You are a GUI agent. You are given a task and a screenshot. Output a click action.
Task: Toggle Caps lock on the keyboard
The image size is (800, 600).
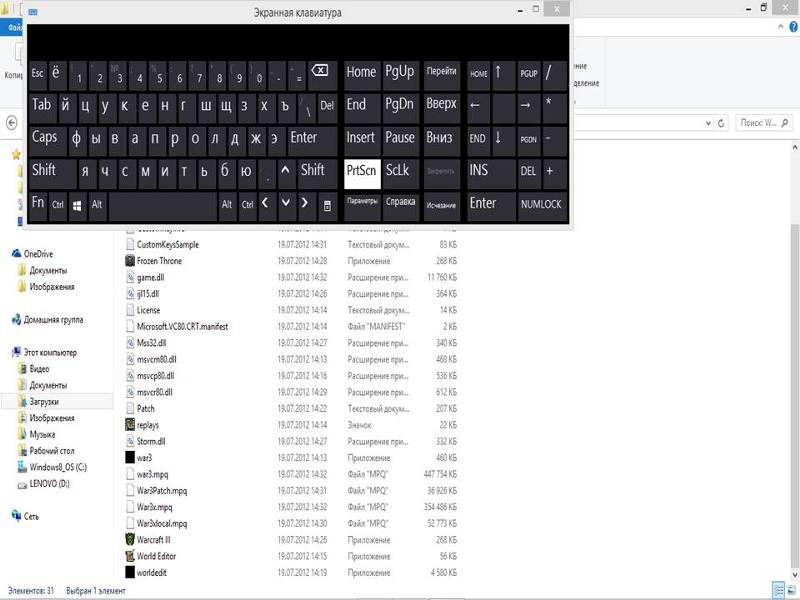pos(45,138)
